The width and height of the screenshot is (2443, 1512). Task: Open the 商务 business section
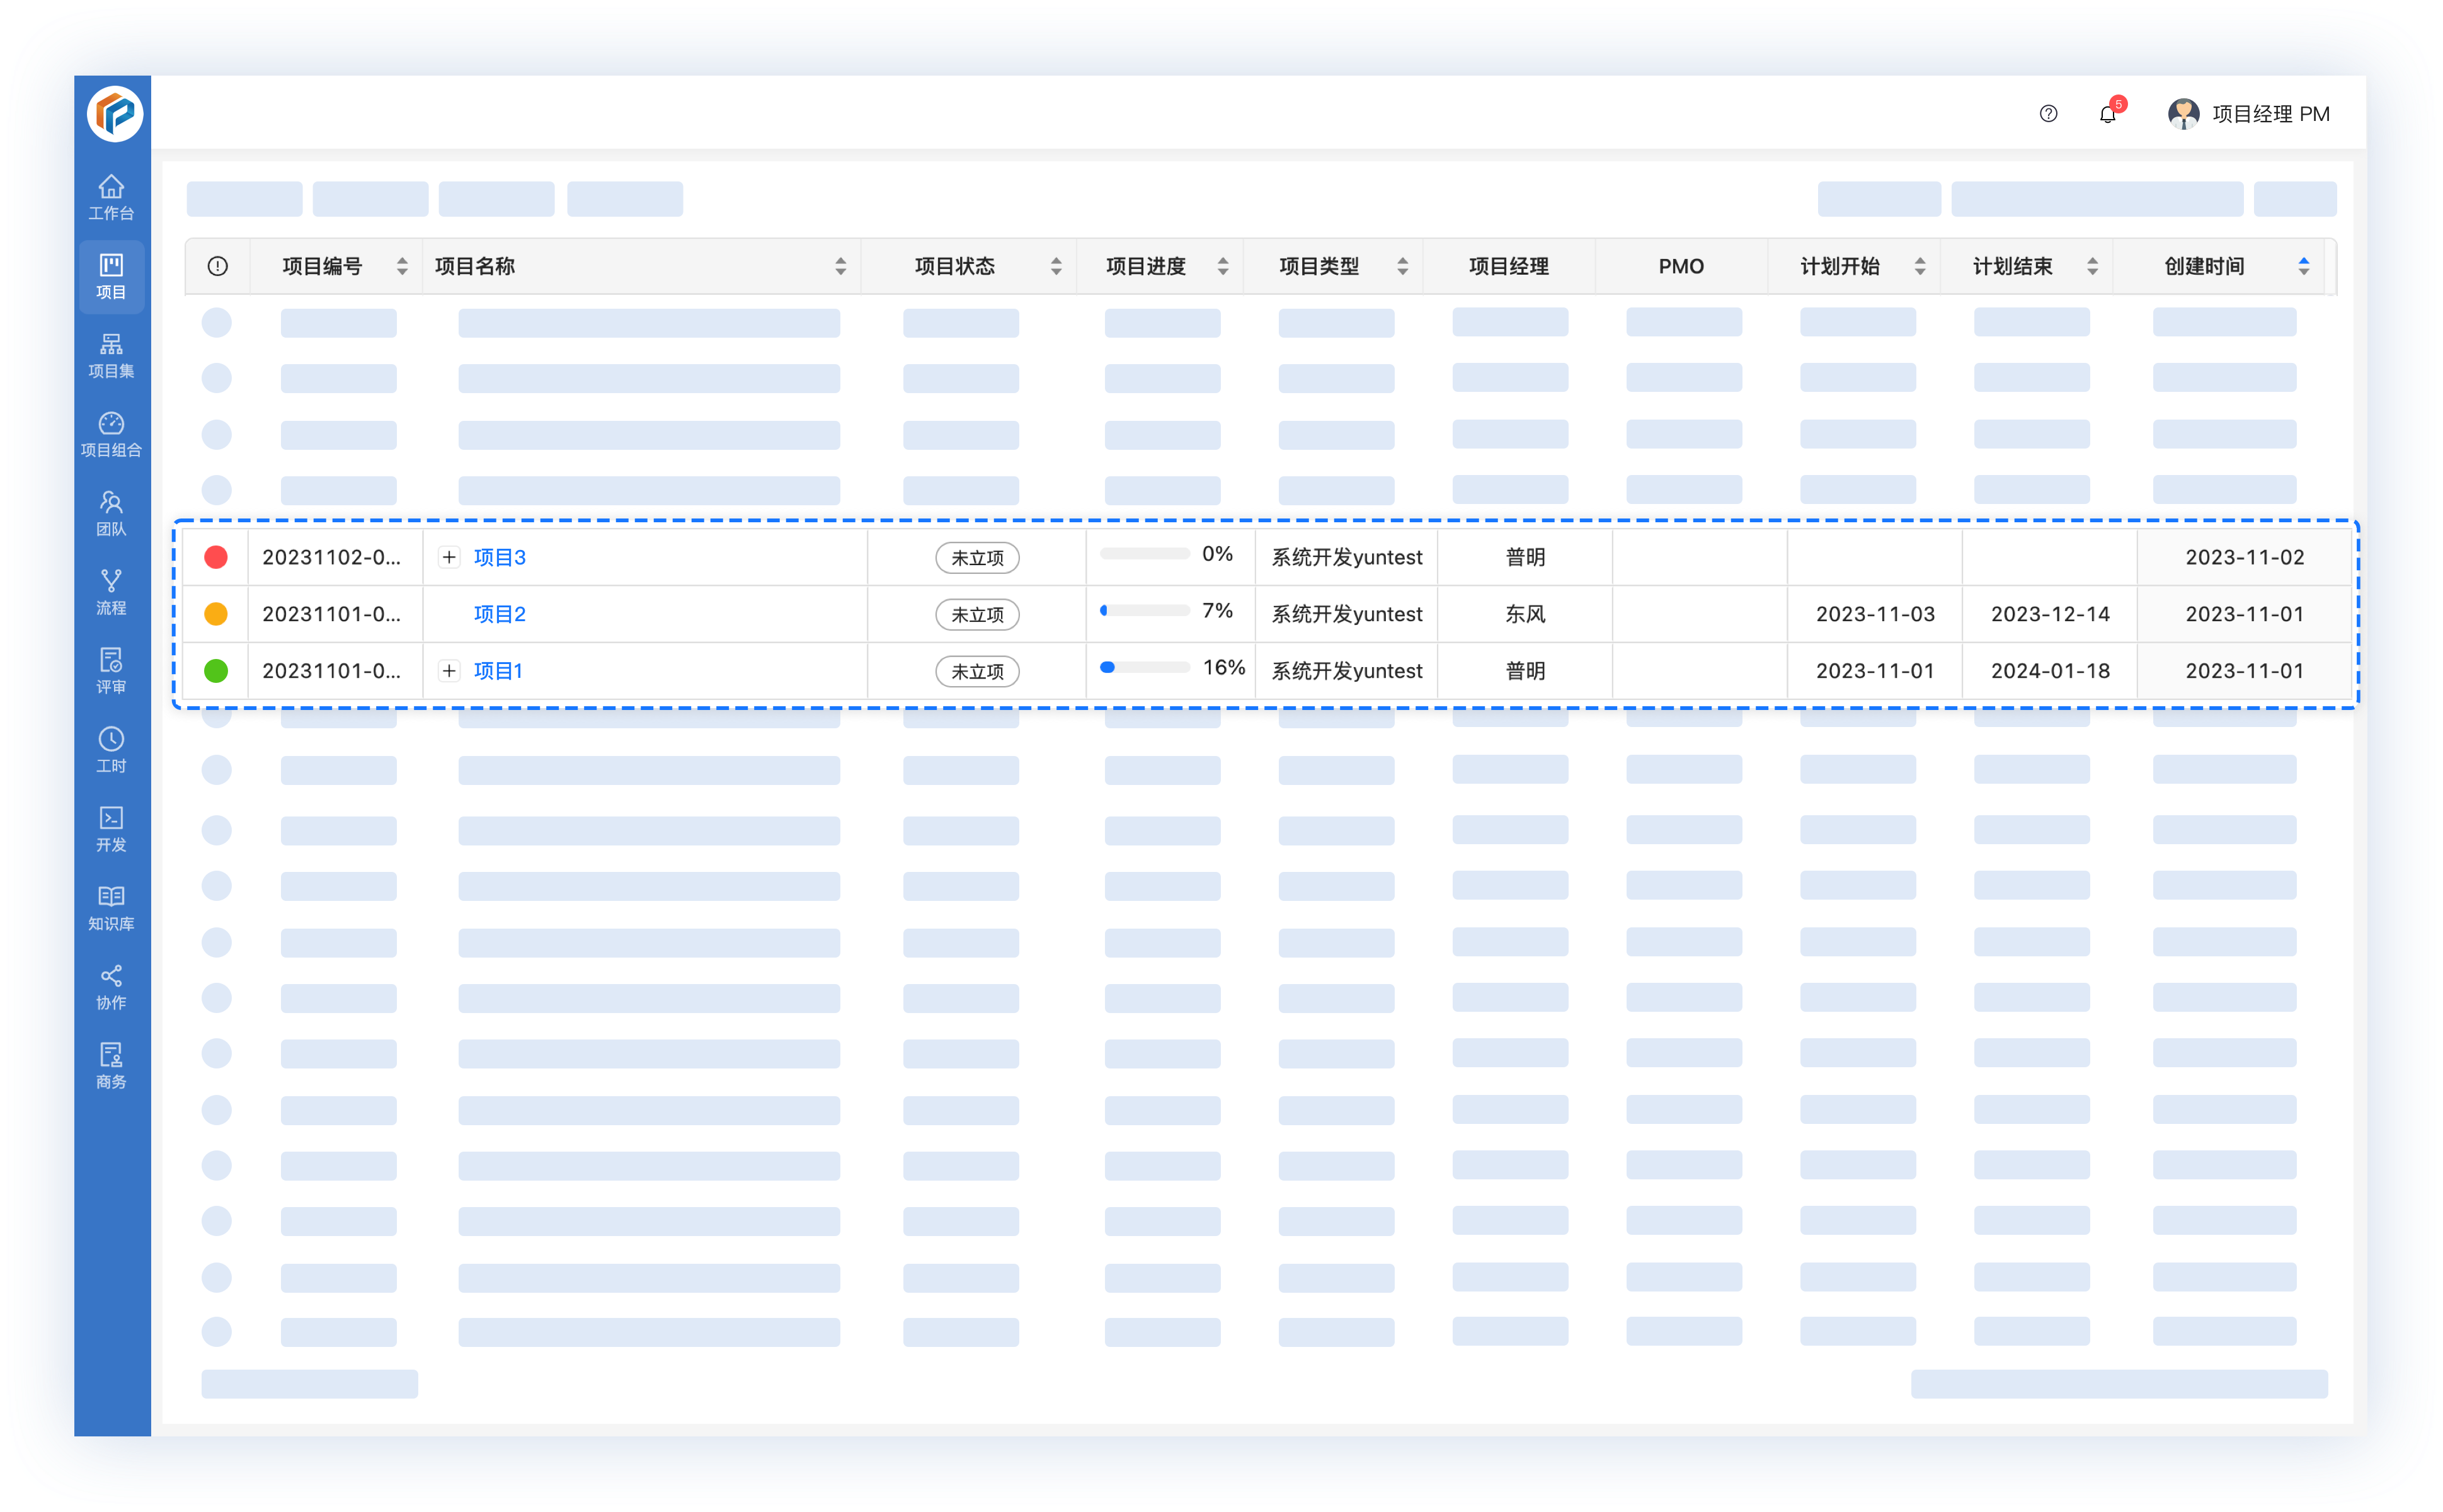[x=111, y=1066]
